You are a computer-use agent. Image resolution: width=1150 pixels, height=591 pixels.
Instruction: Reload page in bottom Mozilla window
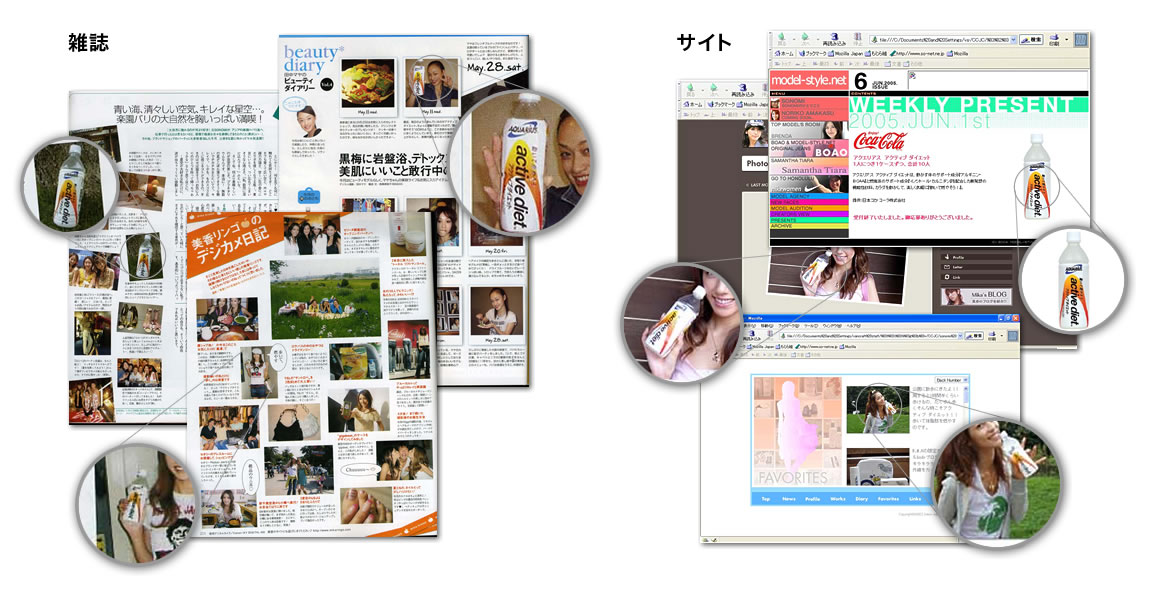752,337
